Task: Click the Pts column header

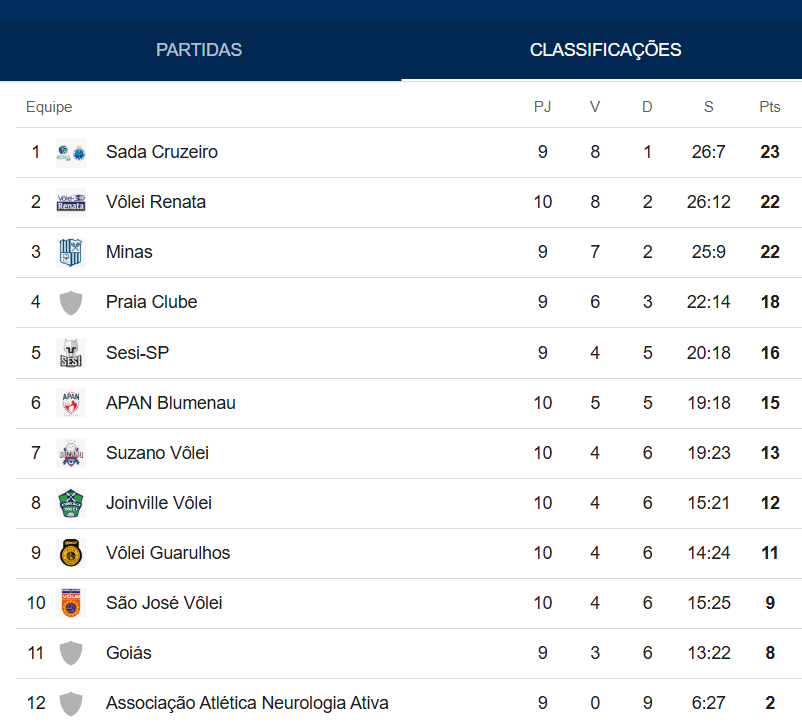Action: tap(769, 107)
